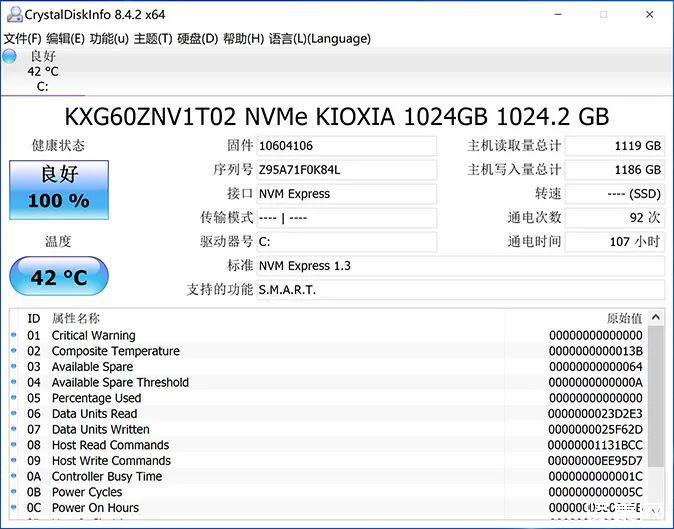This screenshot has height=529, width=674.
Task: Click the 42 °C temperature button
Action: coord(59,276)
